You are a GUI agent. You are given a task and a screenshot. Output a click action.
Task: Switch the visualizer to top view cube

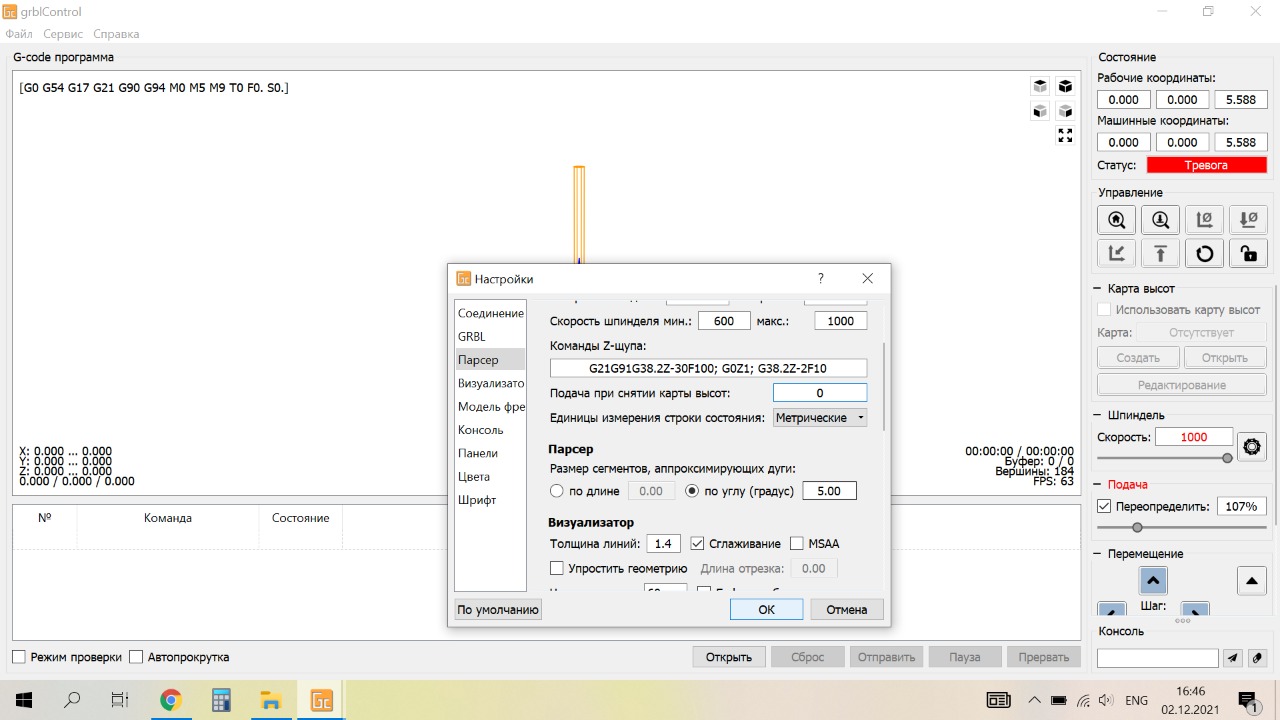pyautogui.click(x=1040, y=86)
